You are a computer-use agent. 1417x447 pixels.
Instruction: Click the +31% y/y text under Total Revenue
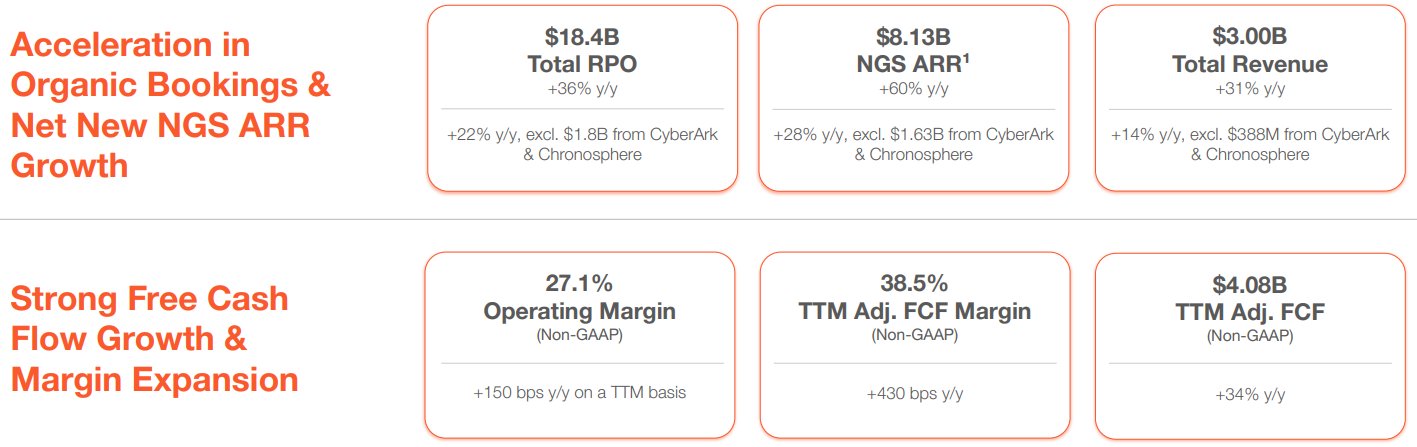click(x=1249, y=89)
